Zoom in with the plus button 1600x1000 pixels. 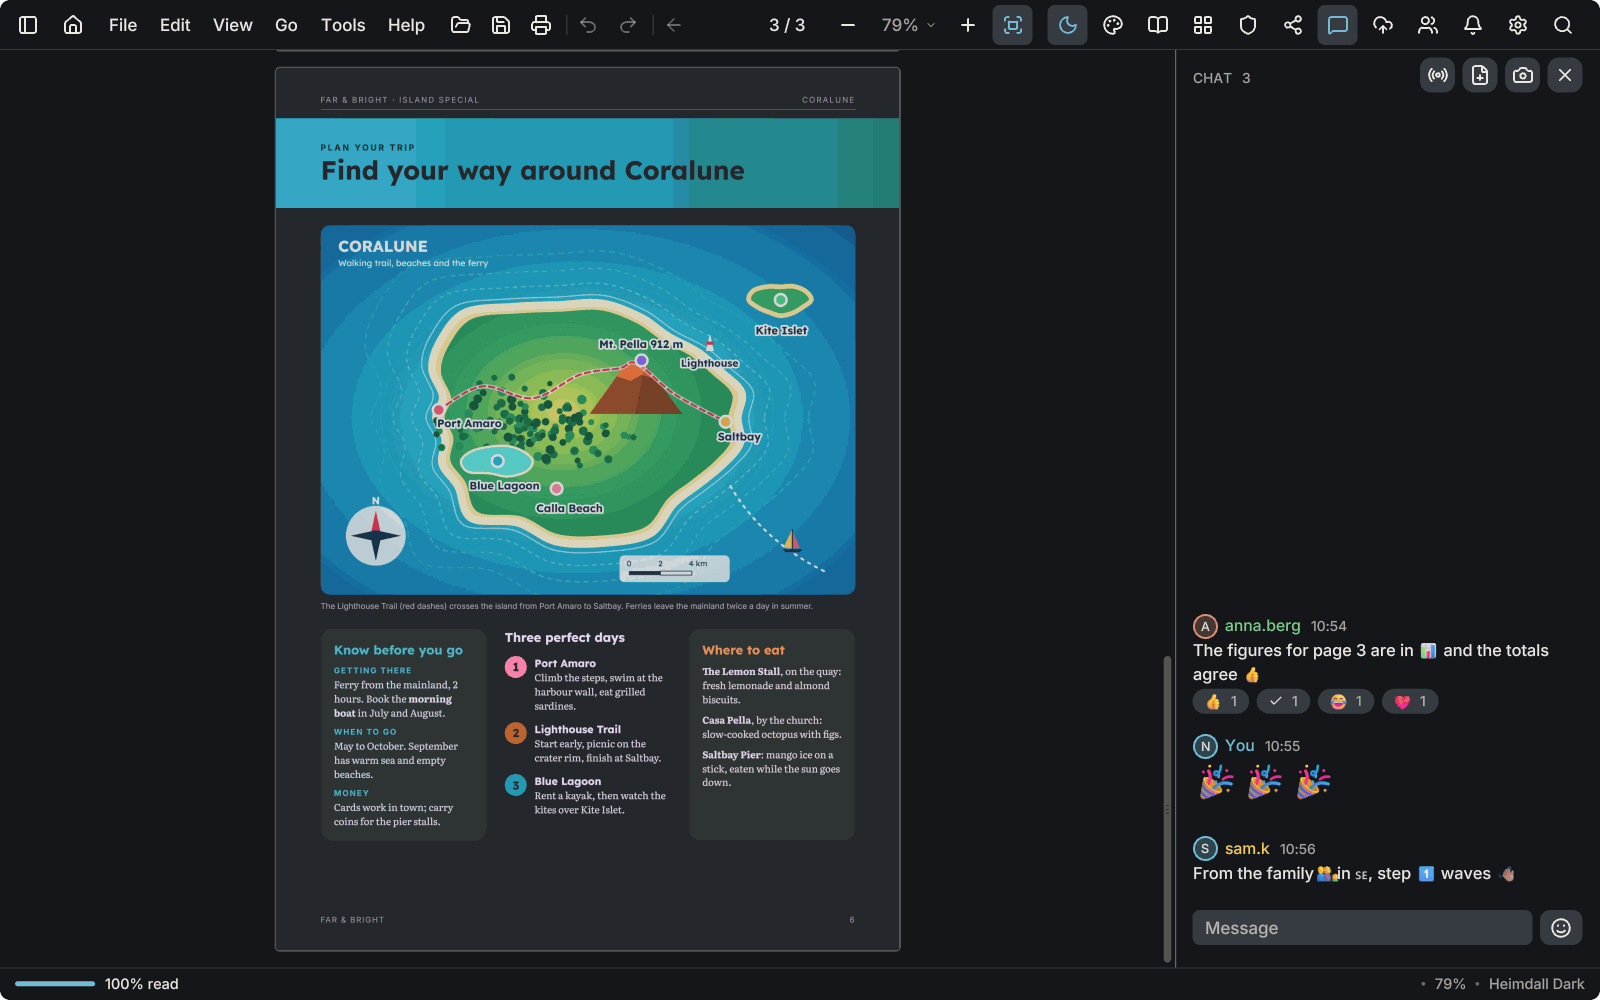(x=968, y=25)
